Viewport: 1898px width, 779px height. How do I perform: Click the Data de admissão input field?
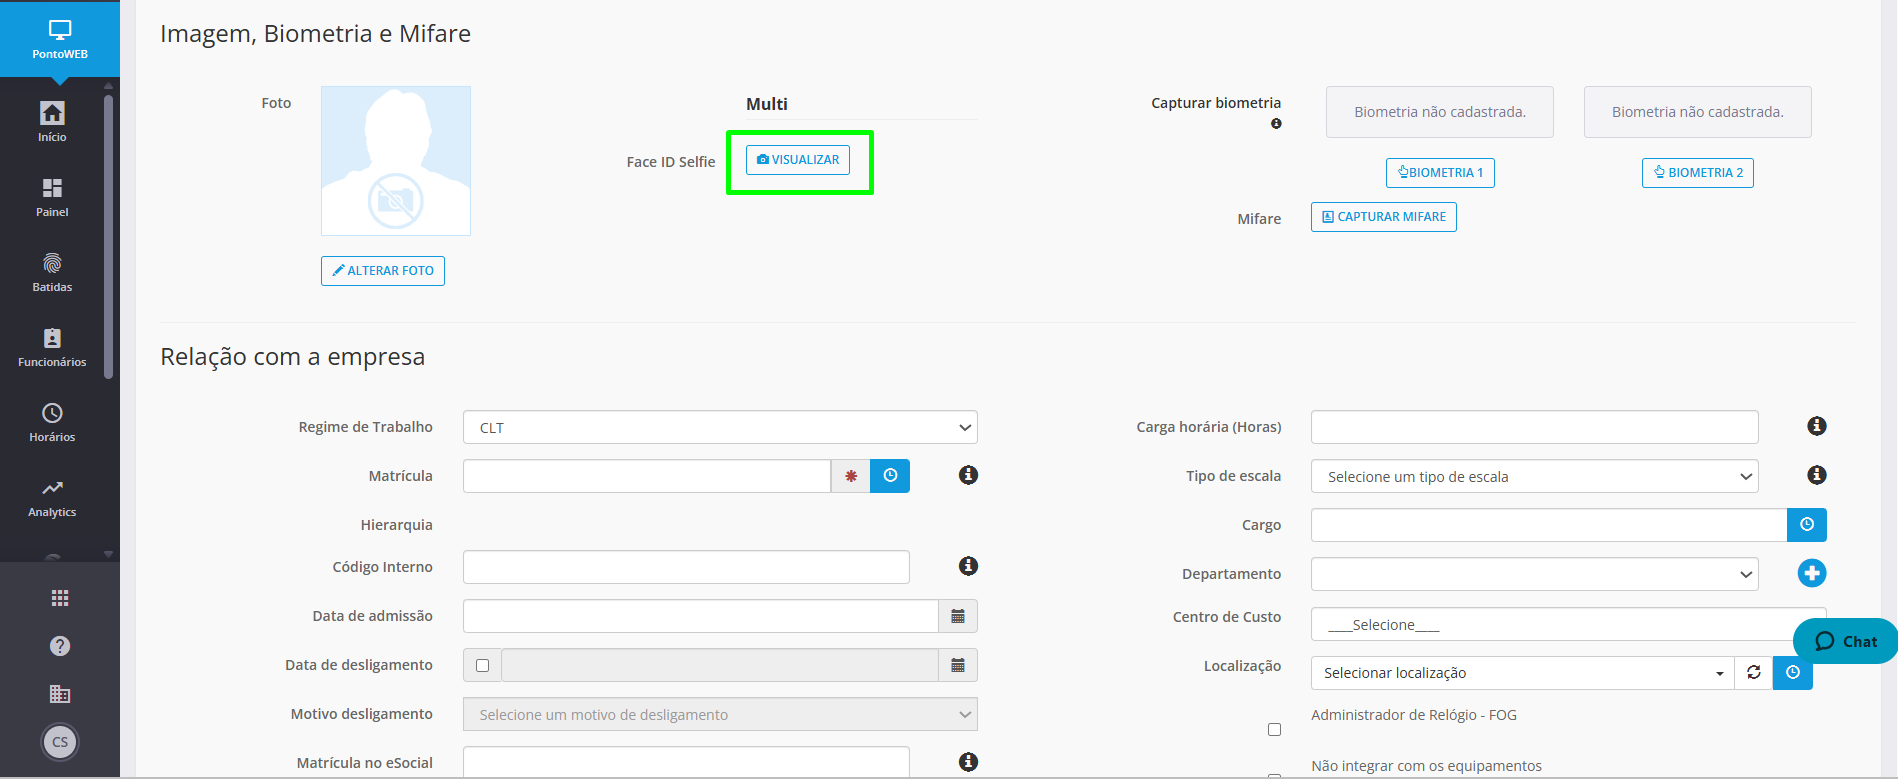point(700,616)
